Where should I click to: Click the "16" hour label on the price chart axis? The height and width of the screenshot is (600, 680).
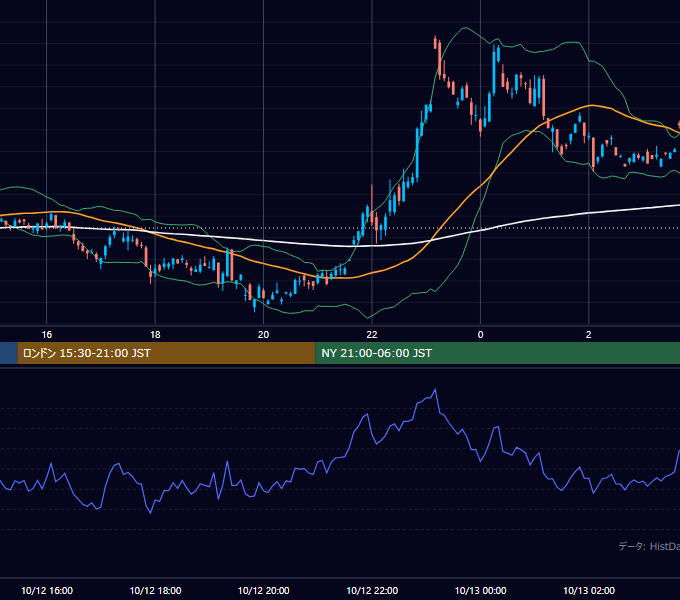46,335
